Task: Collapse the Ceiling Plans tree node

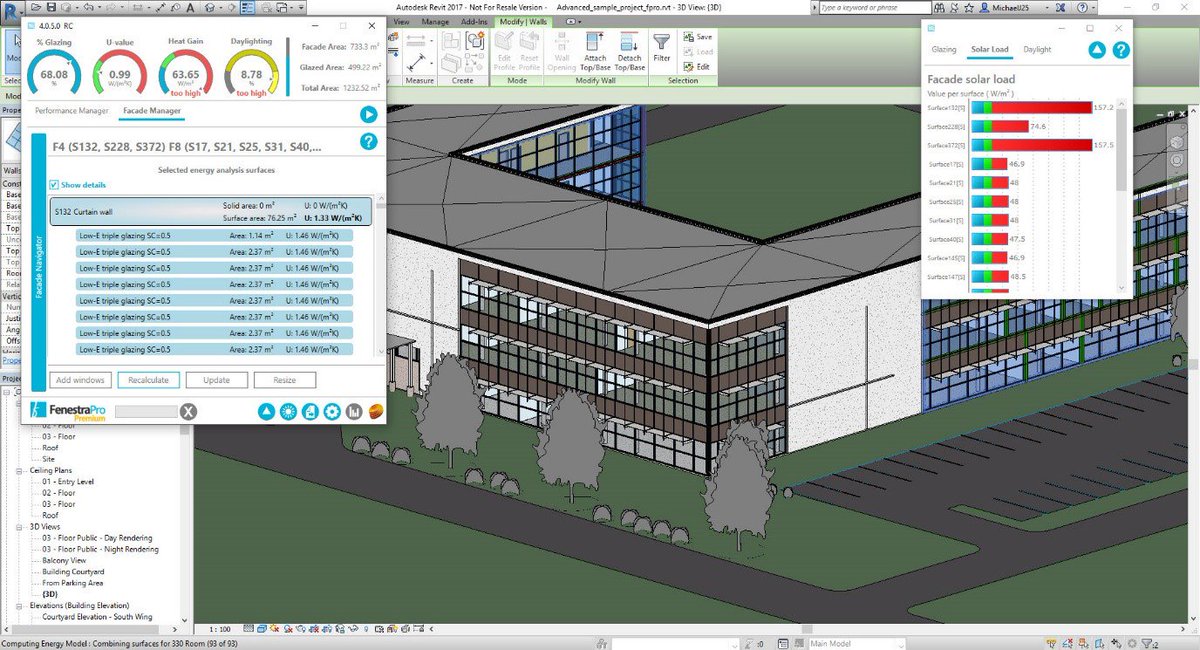Action: pyautogui.click(x=20, y=470)
